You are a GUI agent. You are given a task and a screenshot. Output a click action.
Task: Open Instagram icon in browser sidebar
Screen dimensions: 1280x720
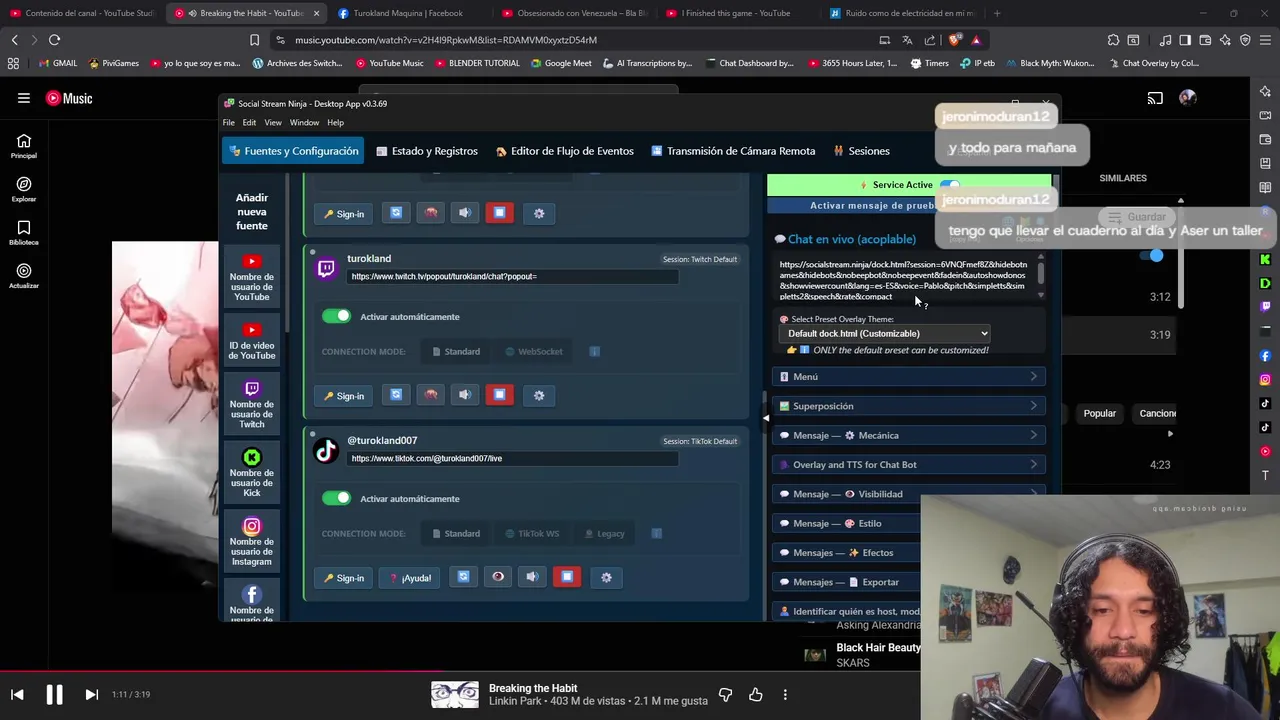[1265, 380]
